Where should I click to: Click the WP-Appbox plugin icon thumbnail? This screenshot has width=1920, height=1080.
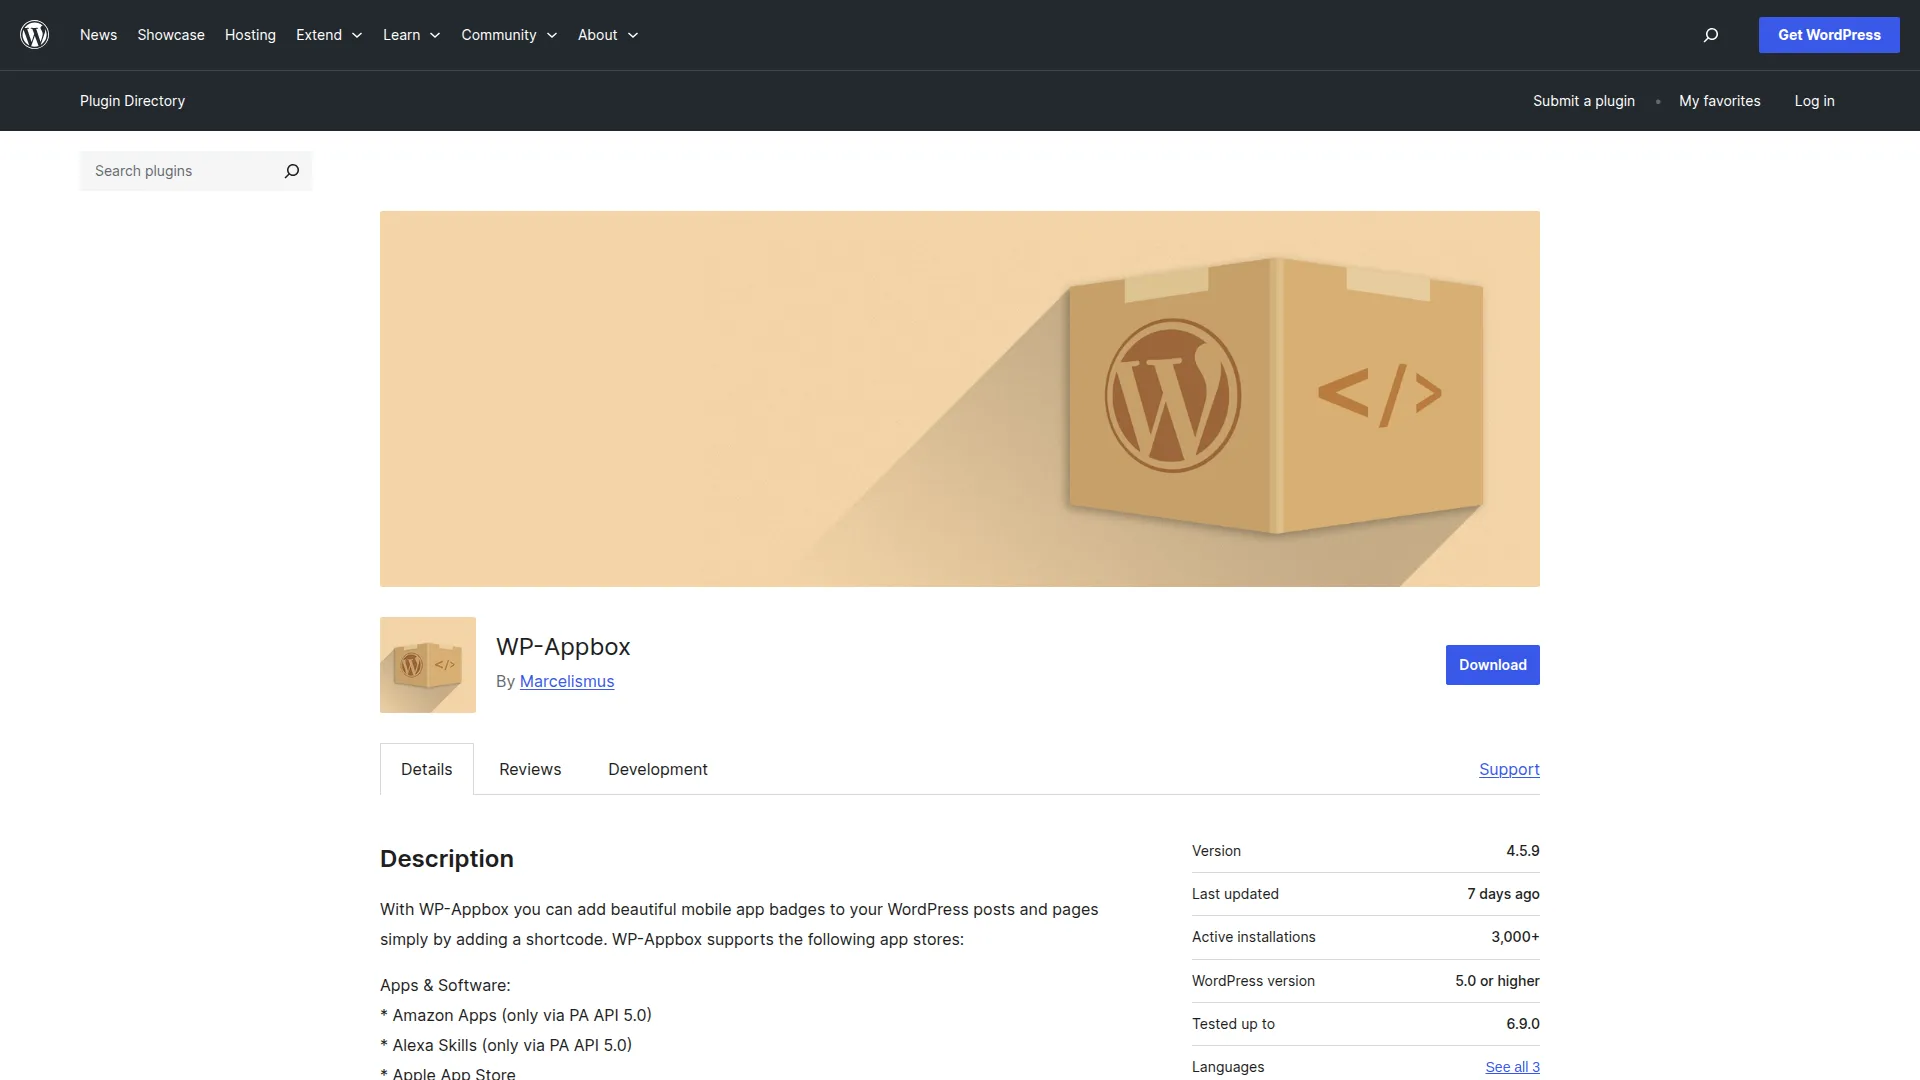click(x=428, y=665)
